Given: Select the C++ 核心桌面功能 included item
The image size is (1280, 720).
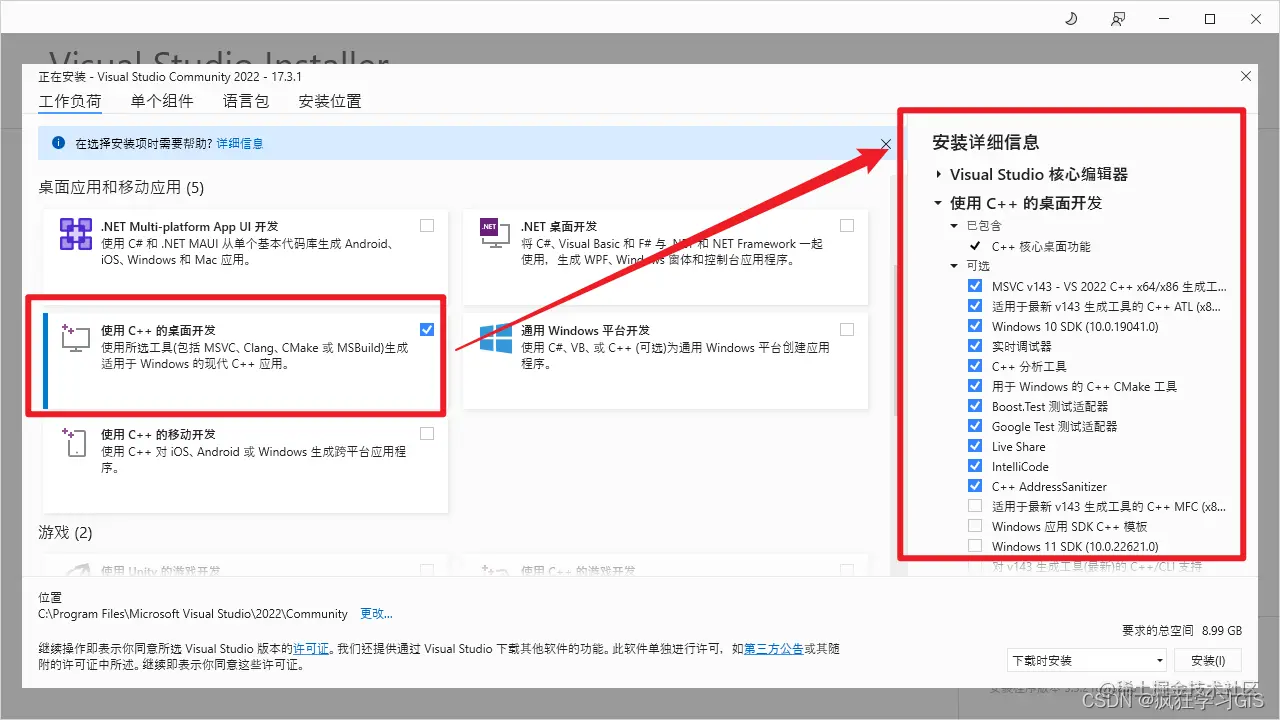Looking at the screenshot, I should [1040, 246].
